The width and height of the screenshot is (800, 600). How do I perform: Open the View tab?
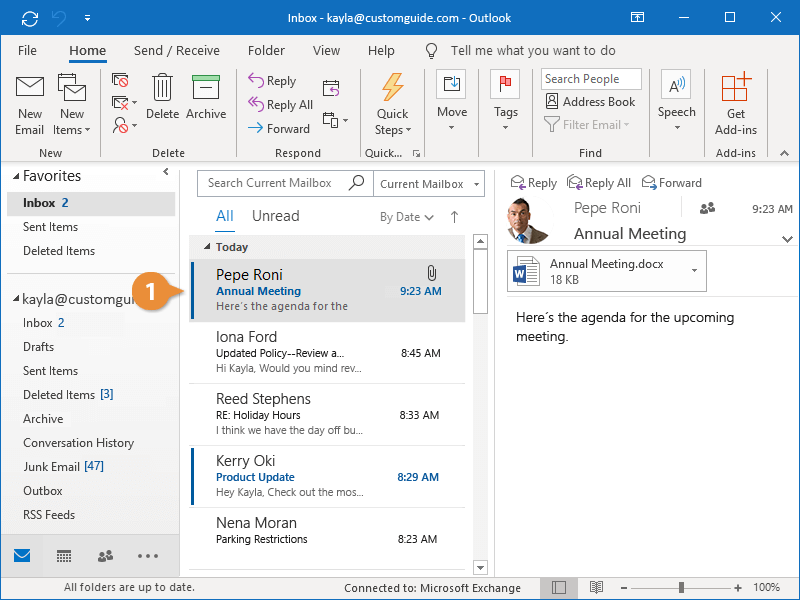pos(327,51)
